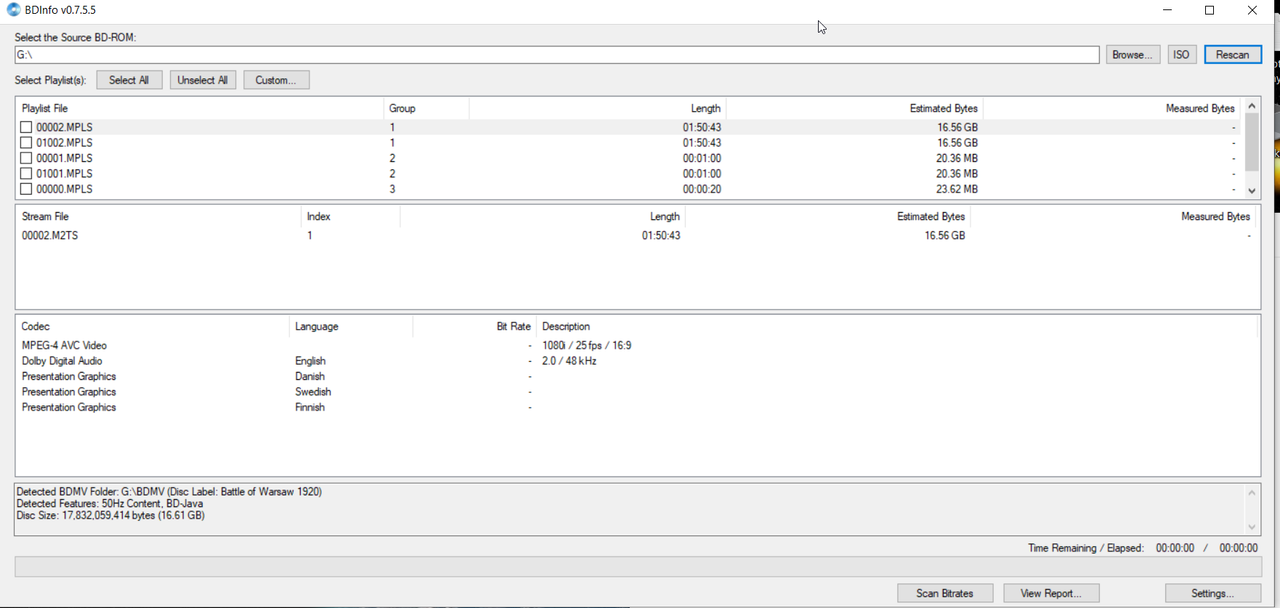Image resolution: width=1280 pixels, height=608 pixels.
Task: Click the source BD-ROM path field
Action: point(557,55)
